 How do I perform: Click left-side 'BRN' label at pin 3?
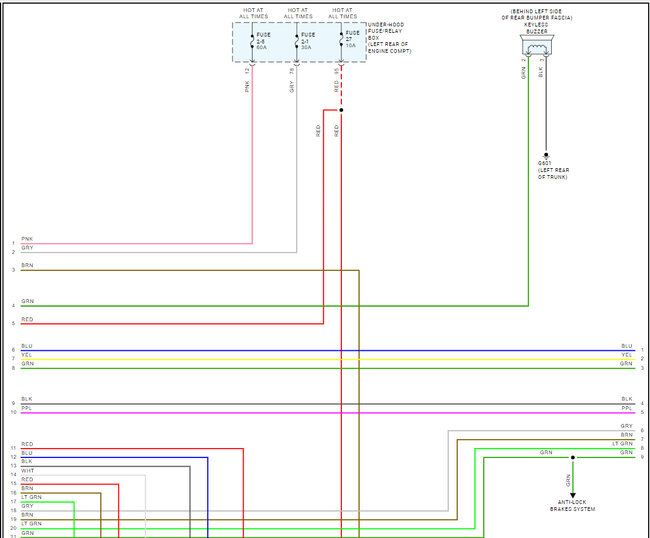click(x=27, y=265)
